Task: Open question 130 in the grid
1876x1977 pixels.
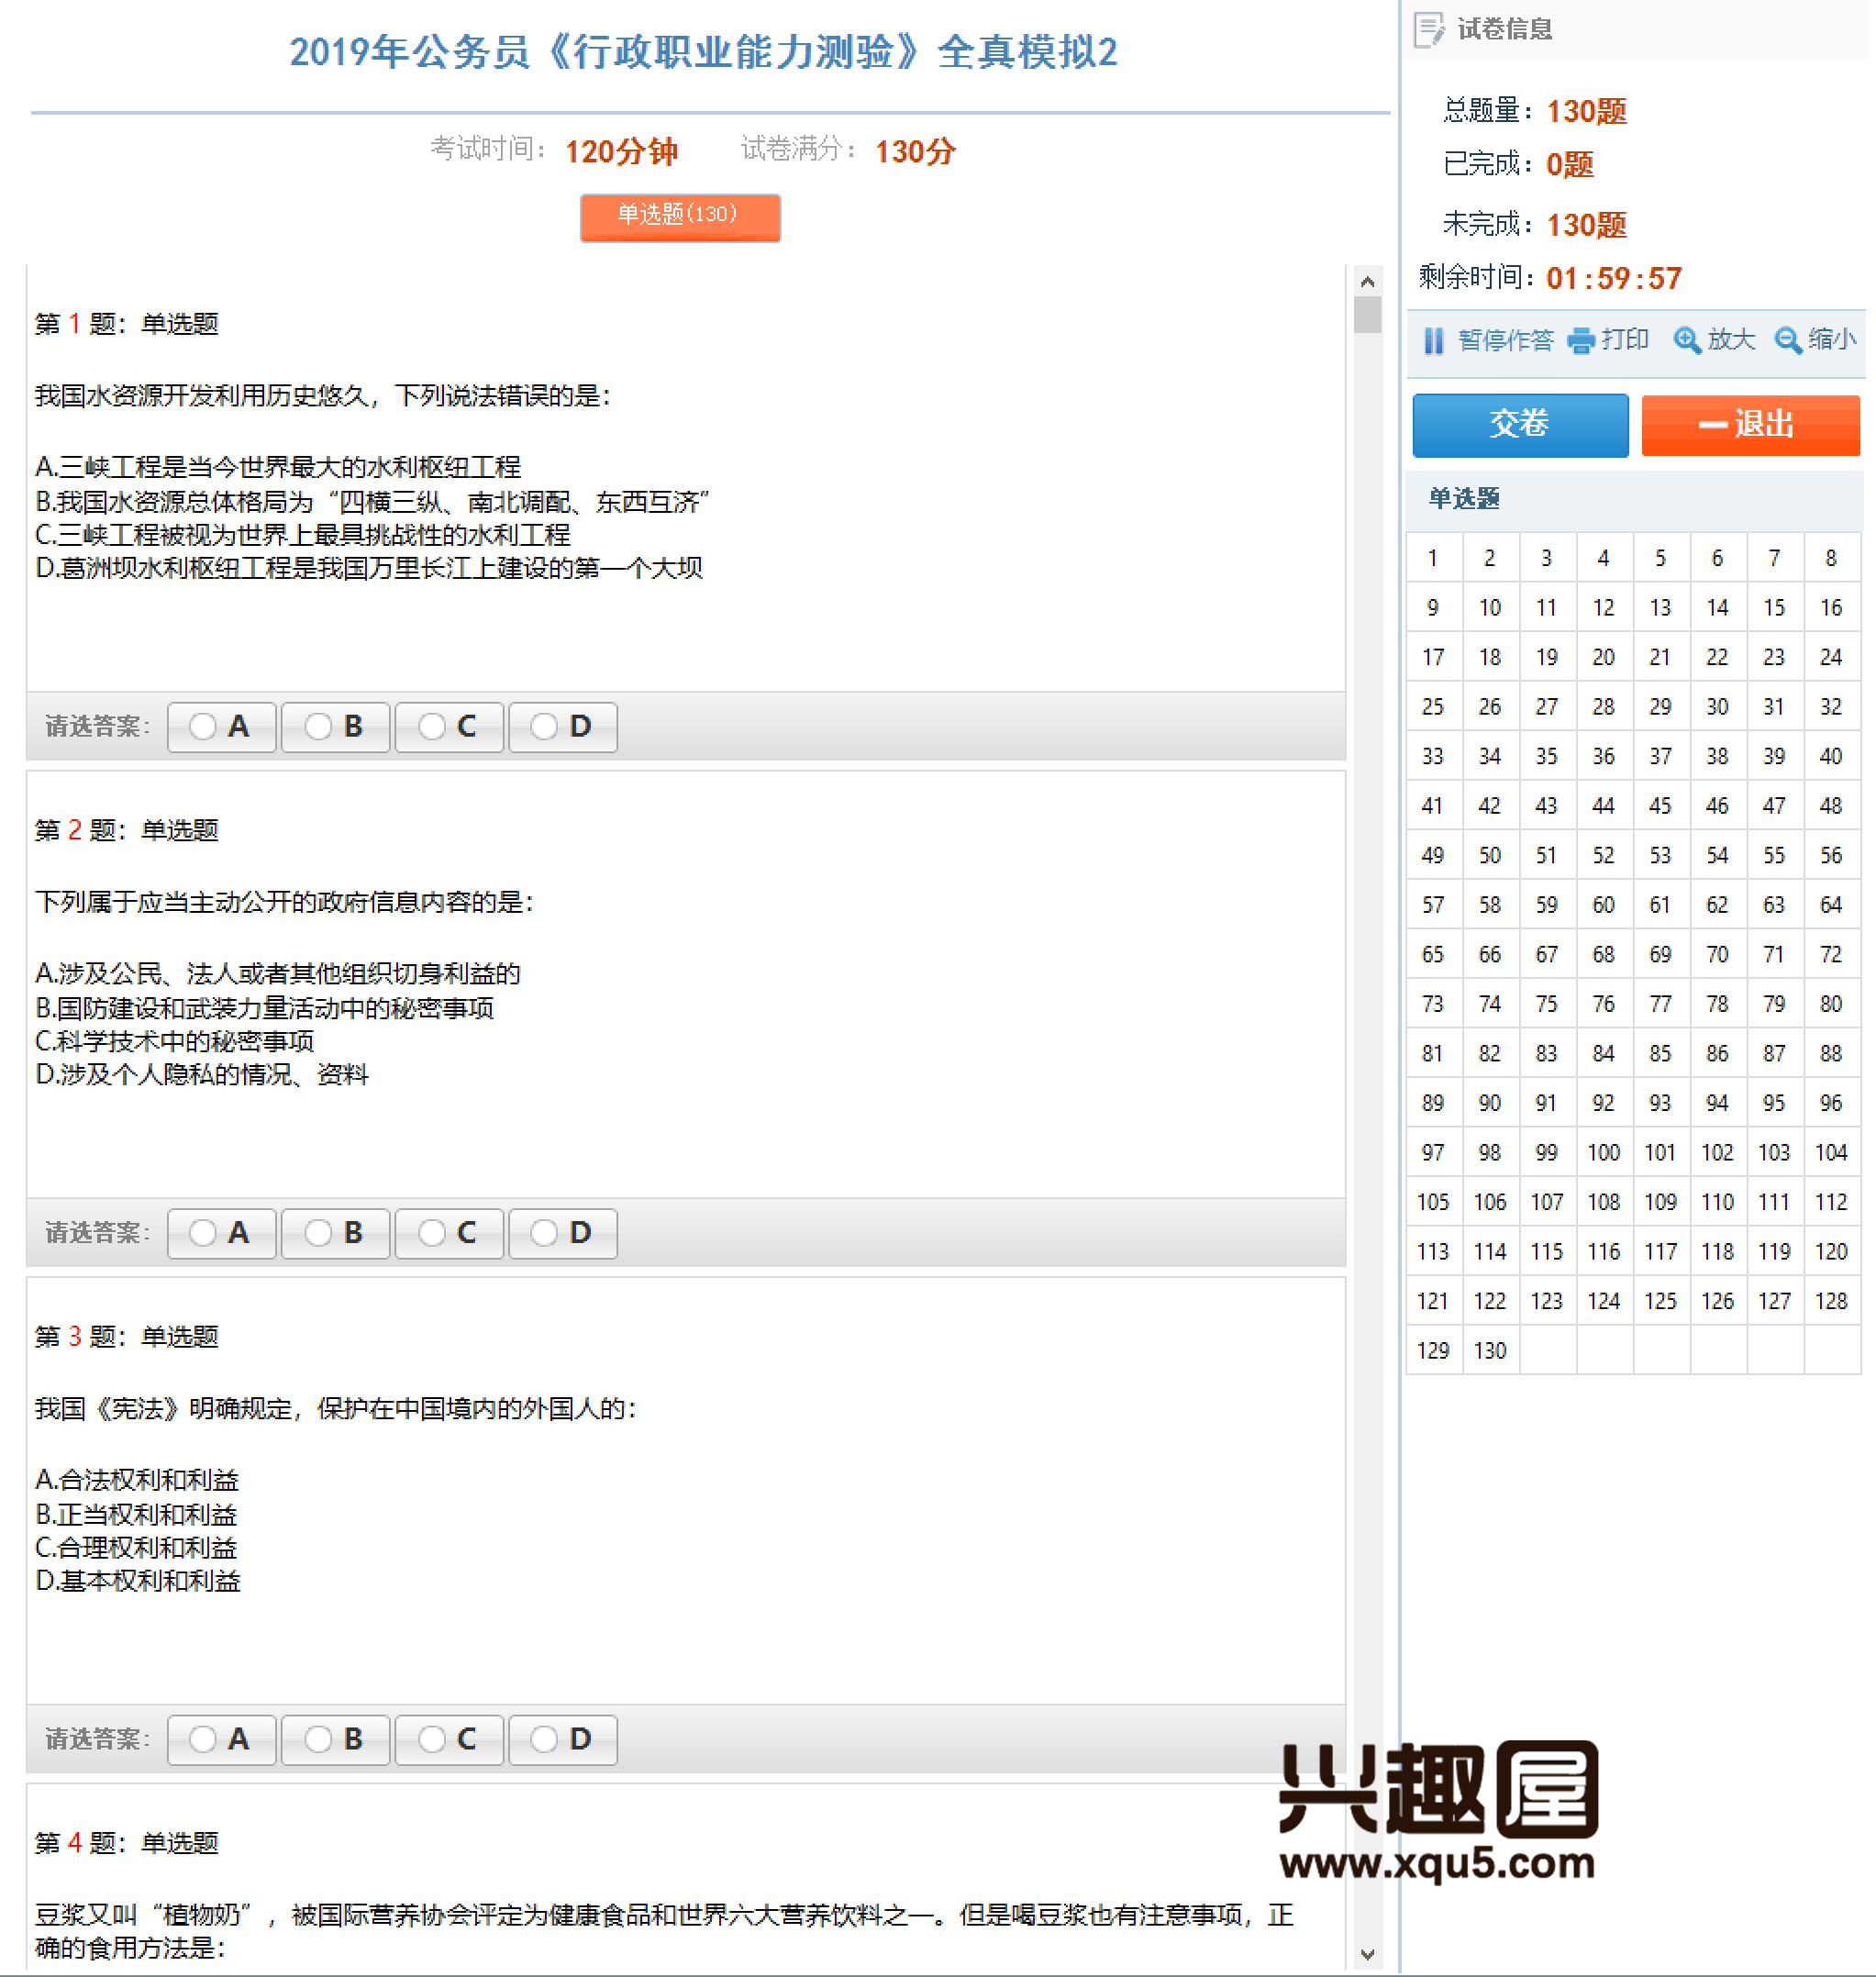Action: (x=1490, y=1350)
